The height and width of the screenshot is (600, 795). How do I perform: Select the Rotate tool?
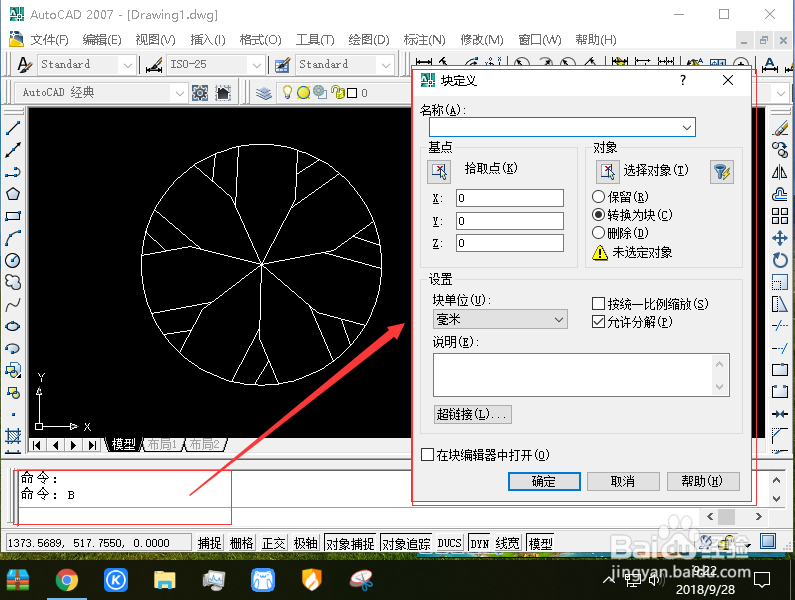[x=780, y=260]
